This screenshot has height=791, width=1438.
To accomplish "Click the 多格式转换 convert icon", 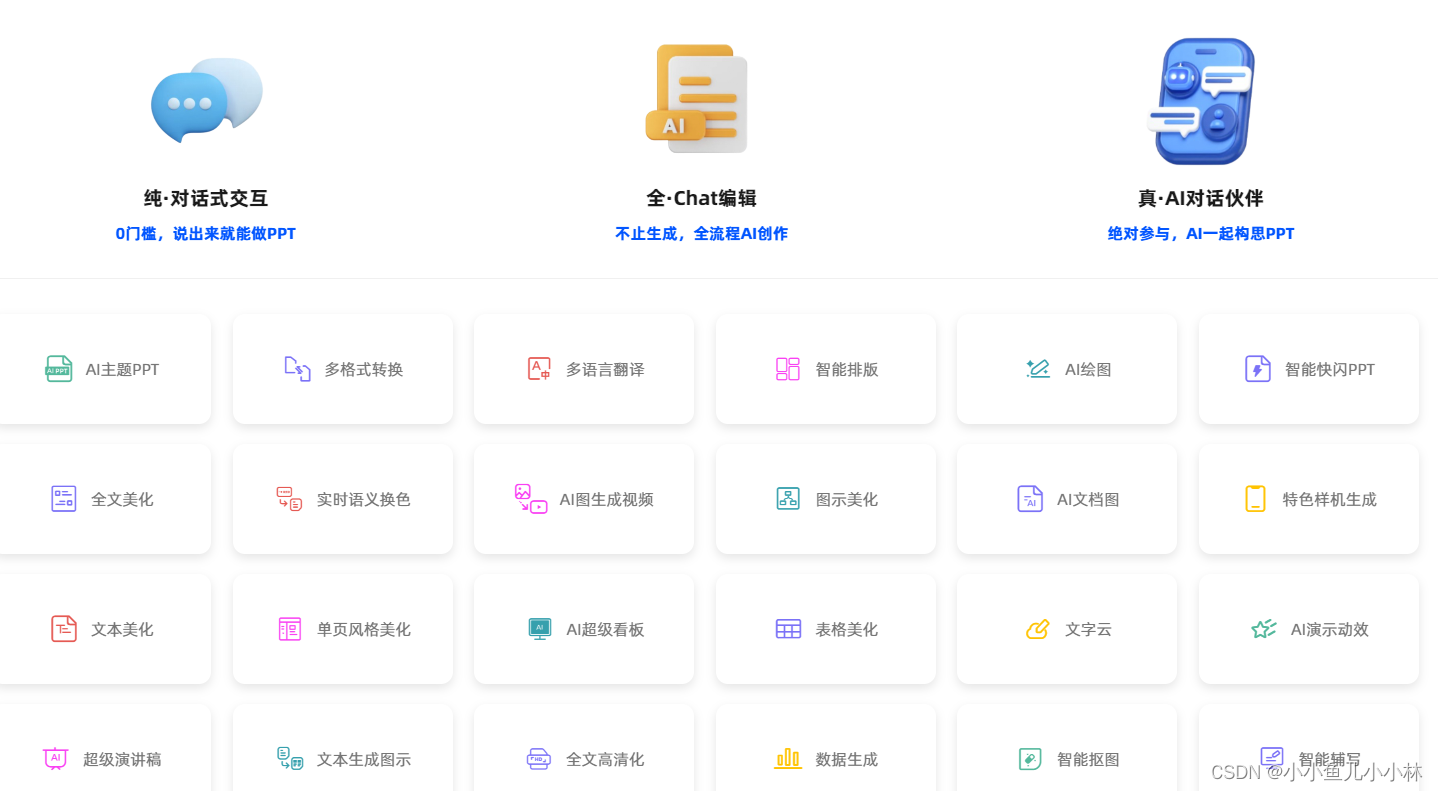I will click(x=297, y=369).
